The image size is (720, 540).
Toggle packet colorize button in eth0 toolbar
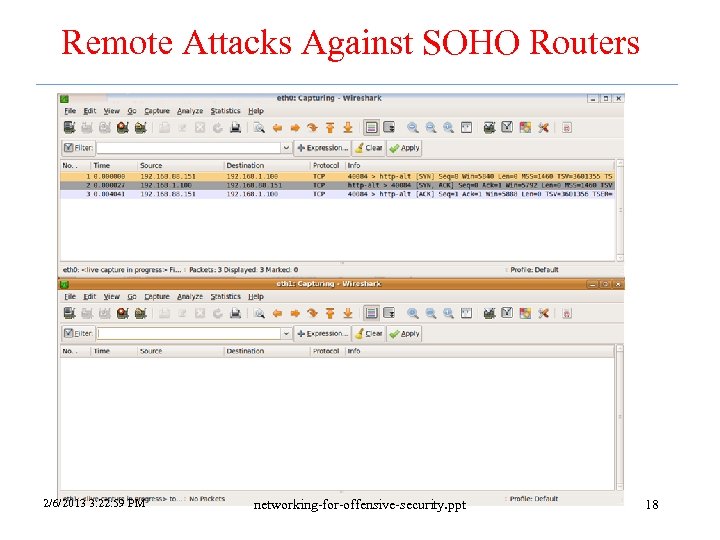[x=371, y=128]
